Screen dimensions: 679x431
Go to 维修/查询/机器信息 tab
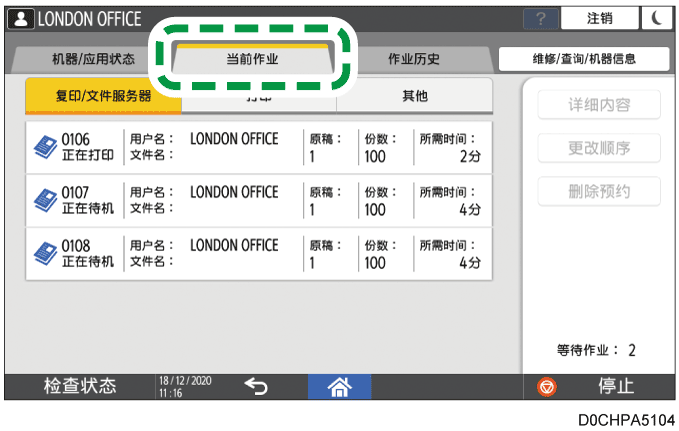click(583, 60)
